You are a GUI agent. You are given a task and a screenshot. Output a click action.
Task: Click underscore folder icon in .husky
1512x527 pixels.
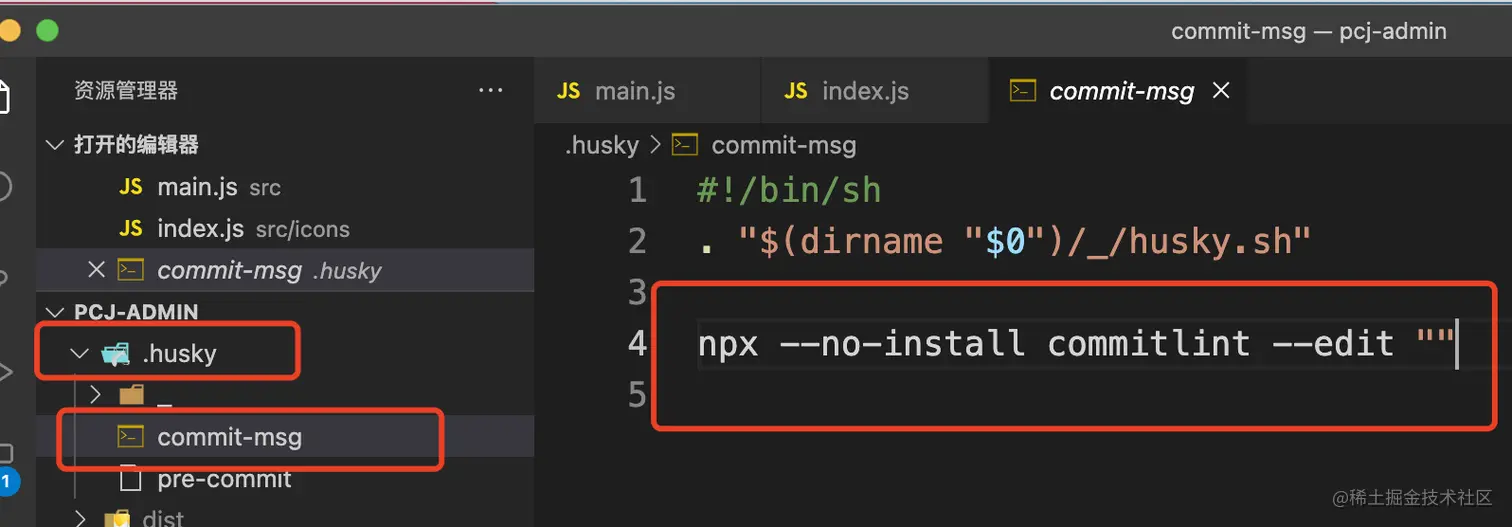click(131, 396)
